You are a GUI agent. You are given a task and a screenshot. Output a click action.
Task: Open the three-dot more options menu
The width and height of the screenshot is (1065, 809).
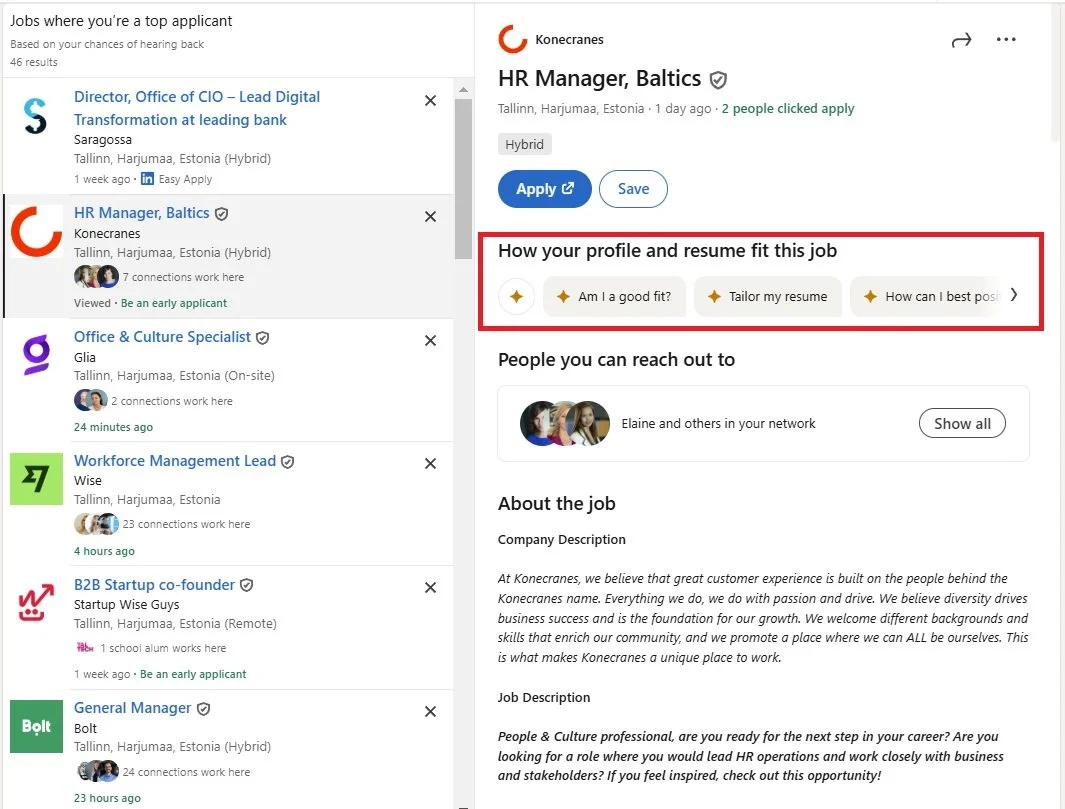point(1006,39)
